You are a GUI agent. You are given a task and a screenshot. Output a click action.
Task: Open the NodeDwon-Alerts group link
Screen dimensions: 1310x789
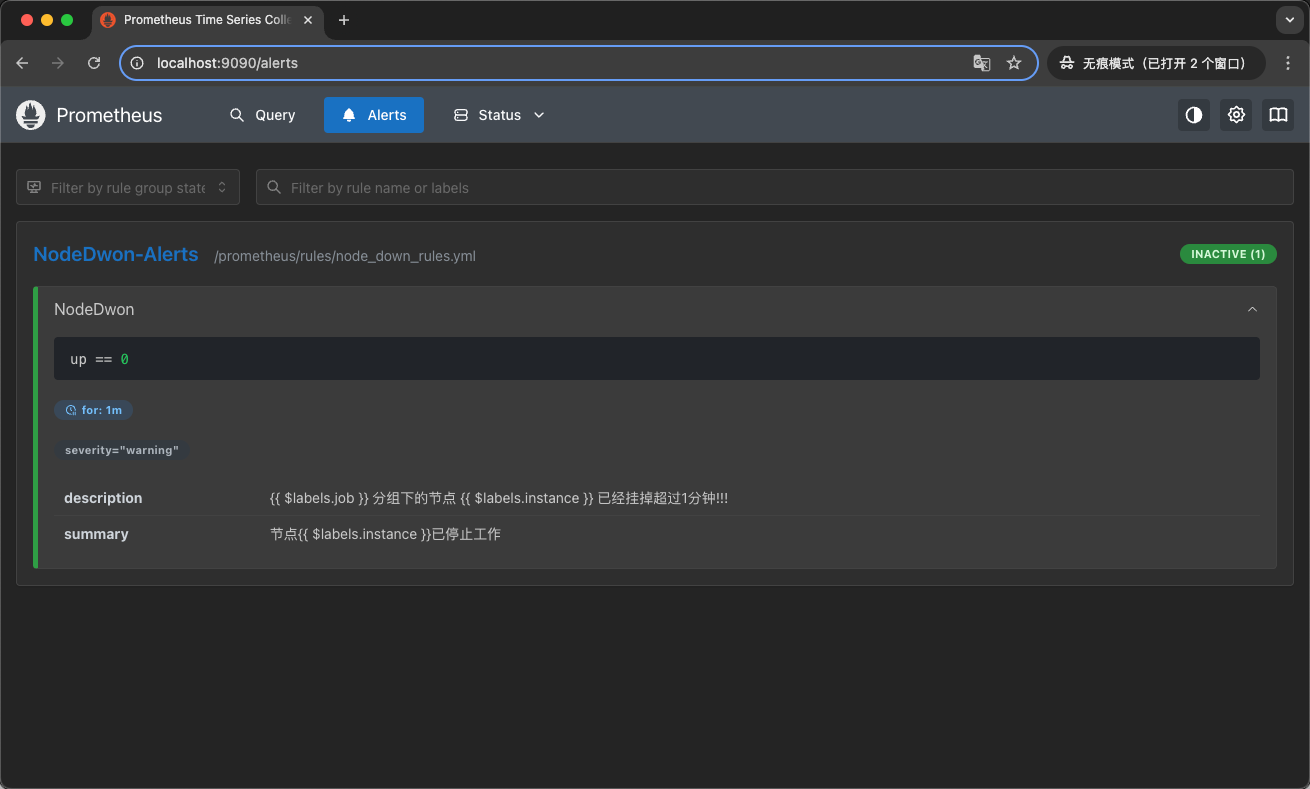(115, 254)
